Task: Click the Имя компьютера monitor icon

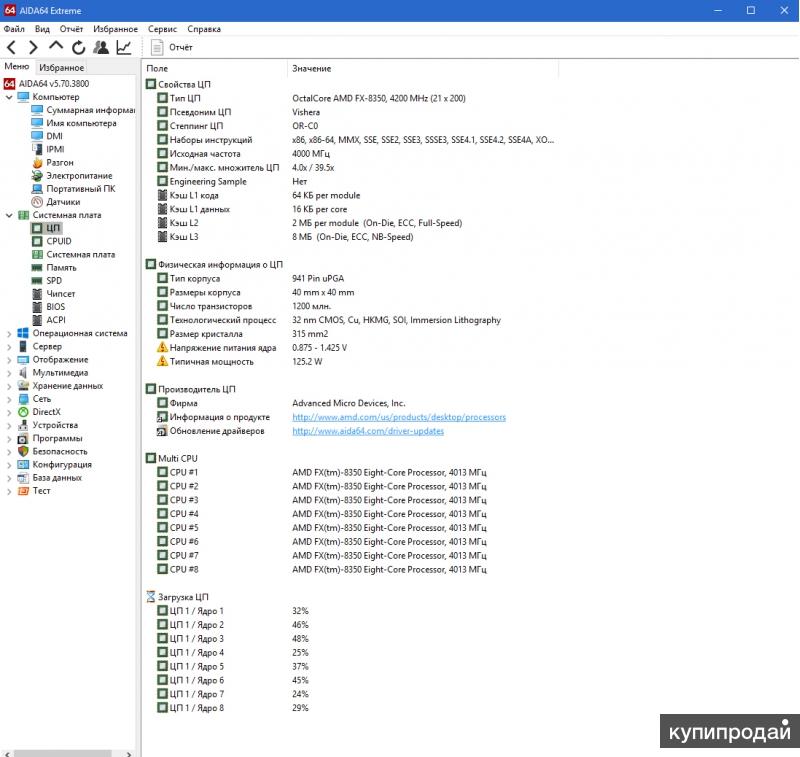Action: (x=37, y=123)
